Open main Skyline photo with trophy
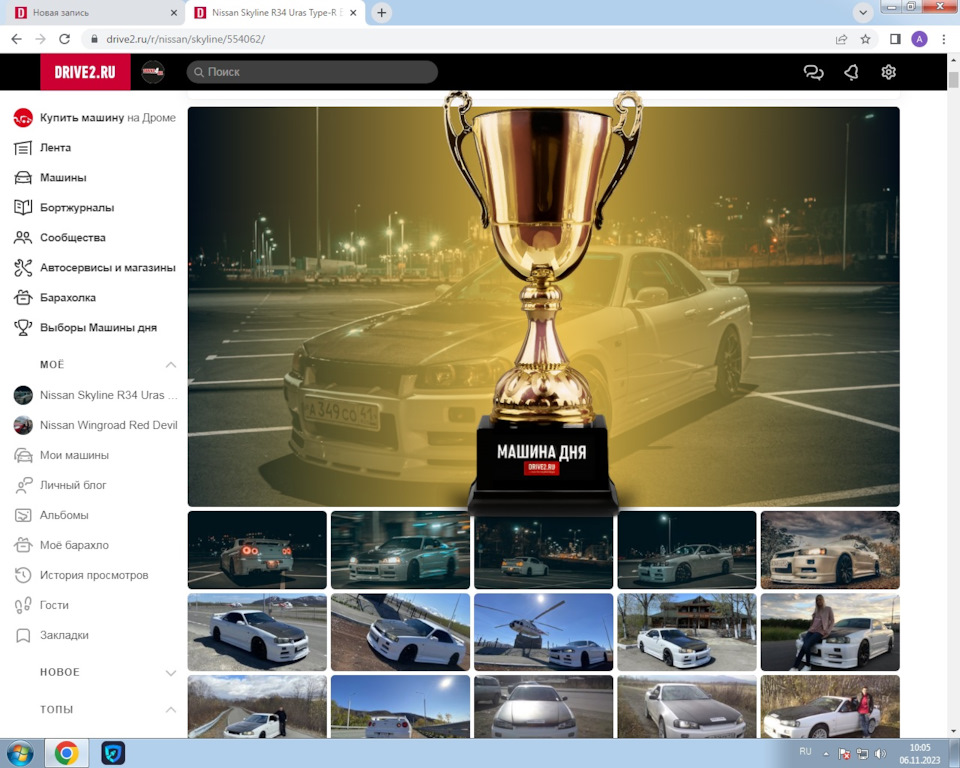 click(x=544, y=306)
